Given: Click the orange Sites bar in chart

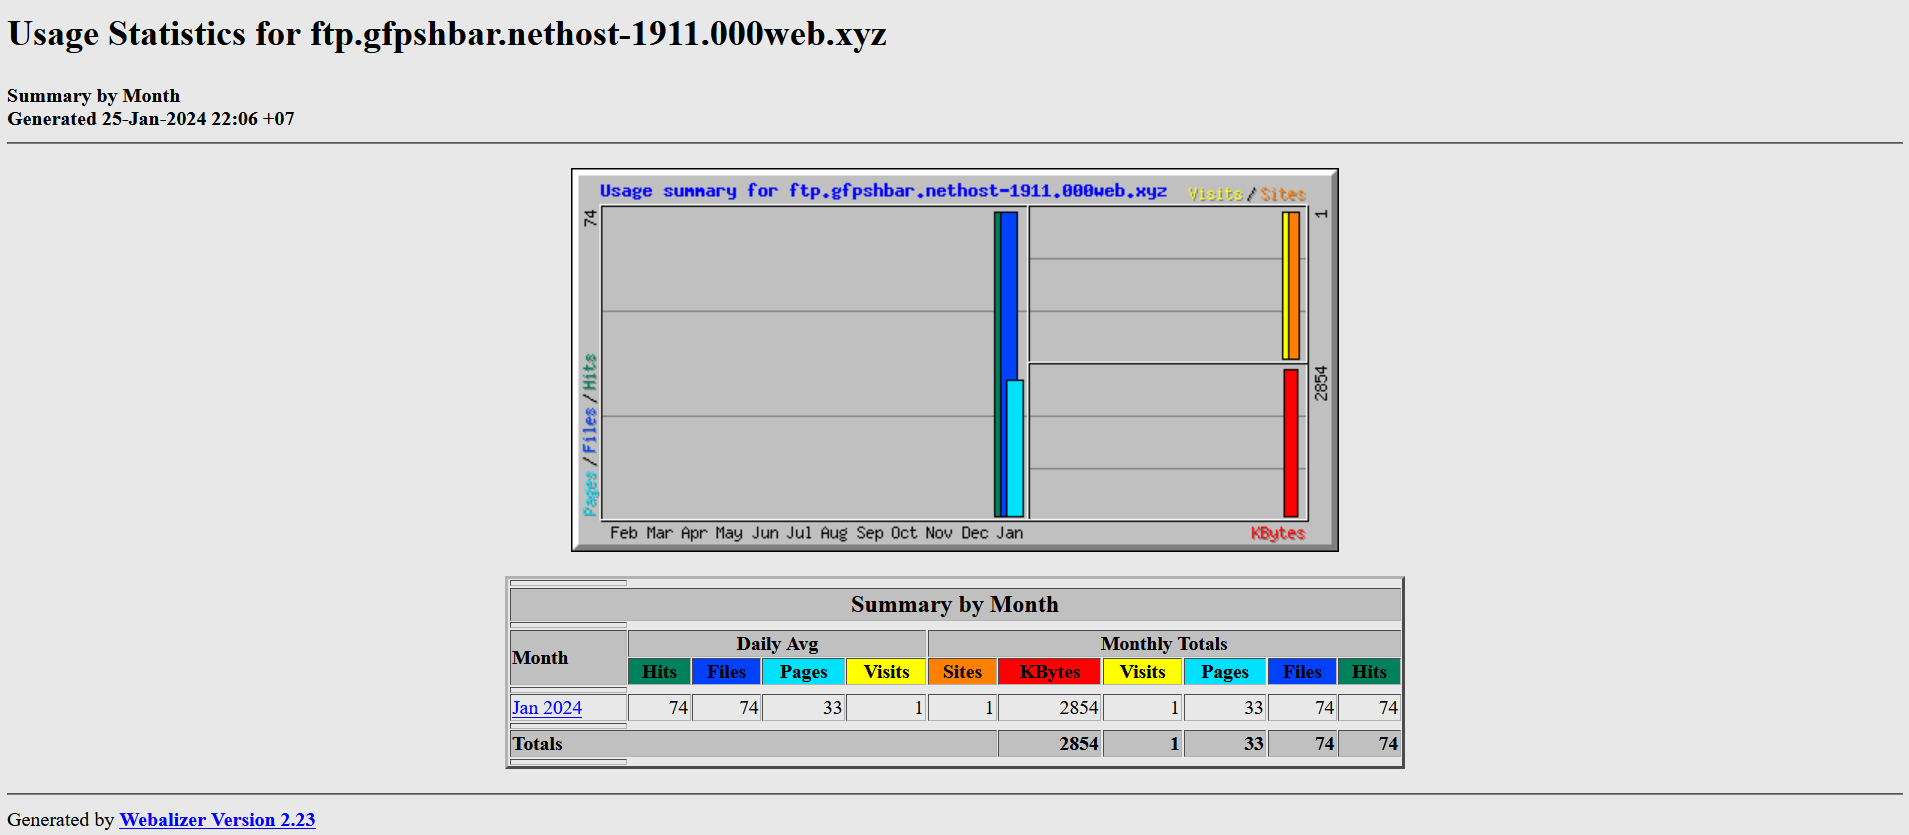Looking at the screenshot, I should pyautogui.click(x=1295, y=286).
